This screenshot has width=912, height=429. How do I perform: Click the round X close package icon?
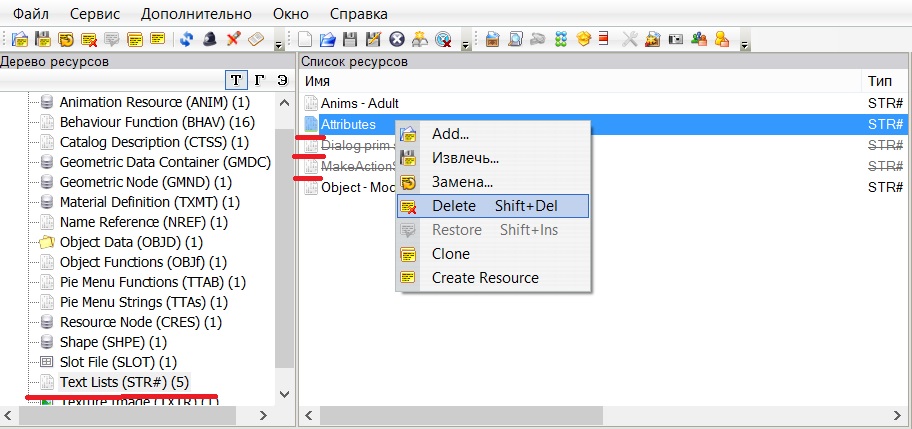pos(396,40)
